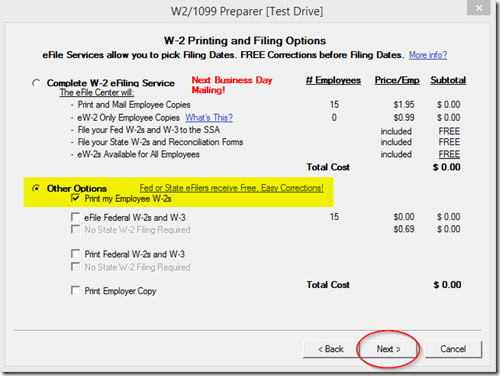Go to the Next step
Image resolution: width=500 pixels, height=376 pixels.
[388, 349]
